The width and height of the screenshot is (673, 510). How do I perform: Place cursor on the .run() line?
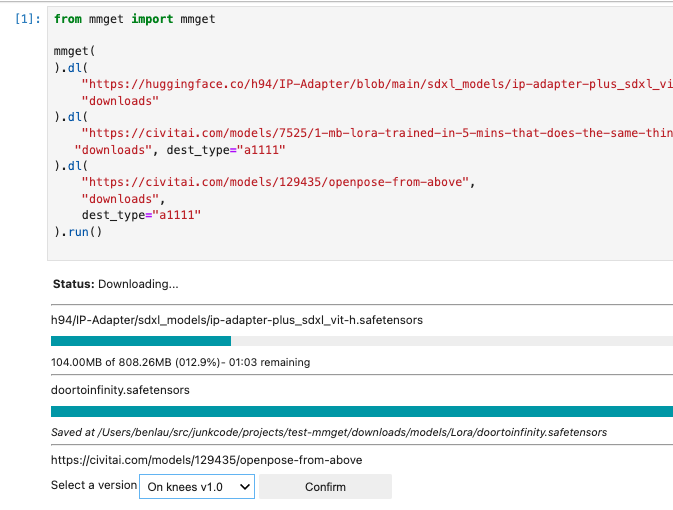point(78,232)
